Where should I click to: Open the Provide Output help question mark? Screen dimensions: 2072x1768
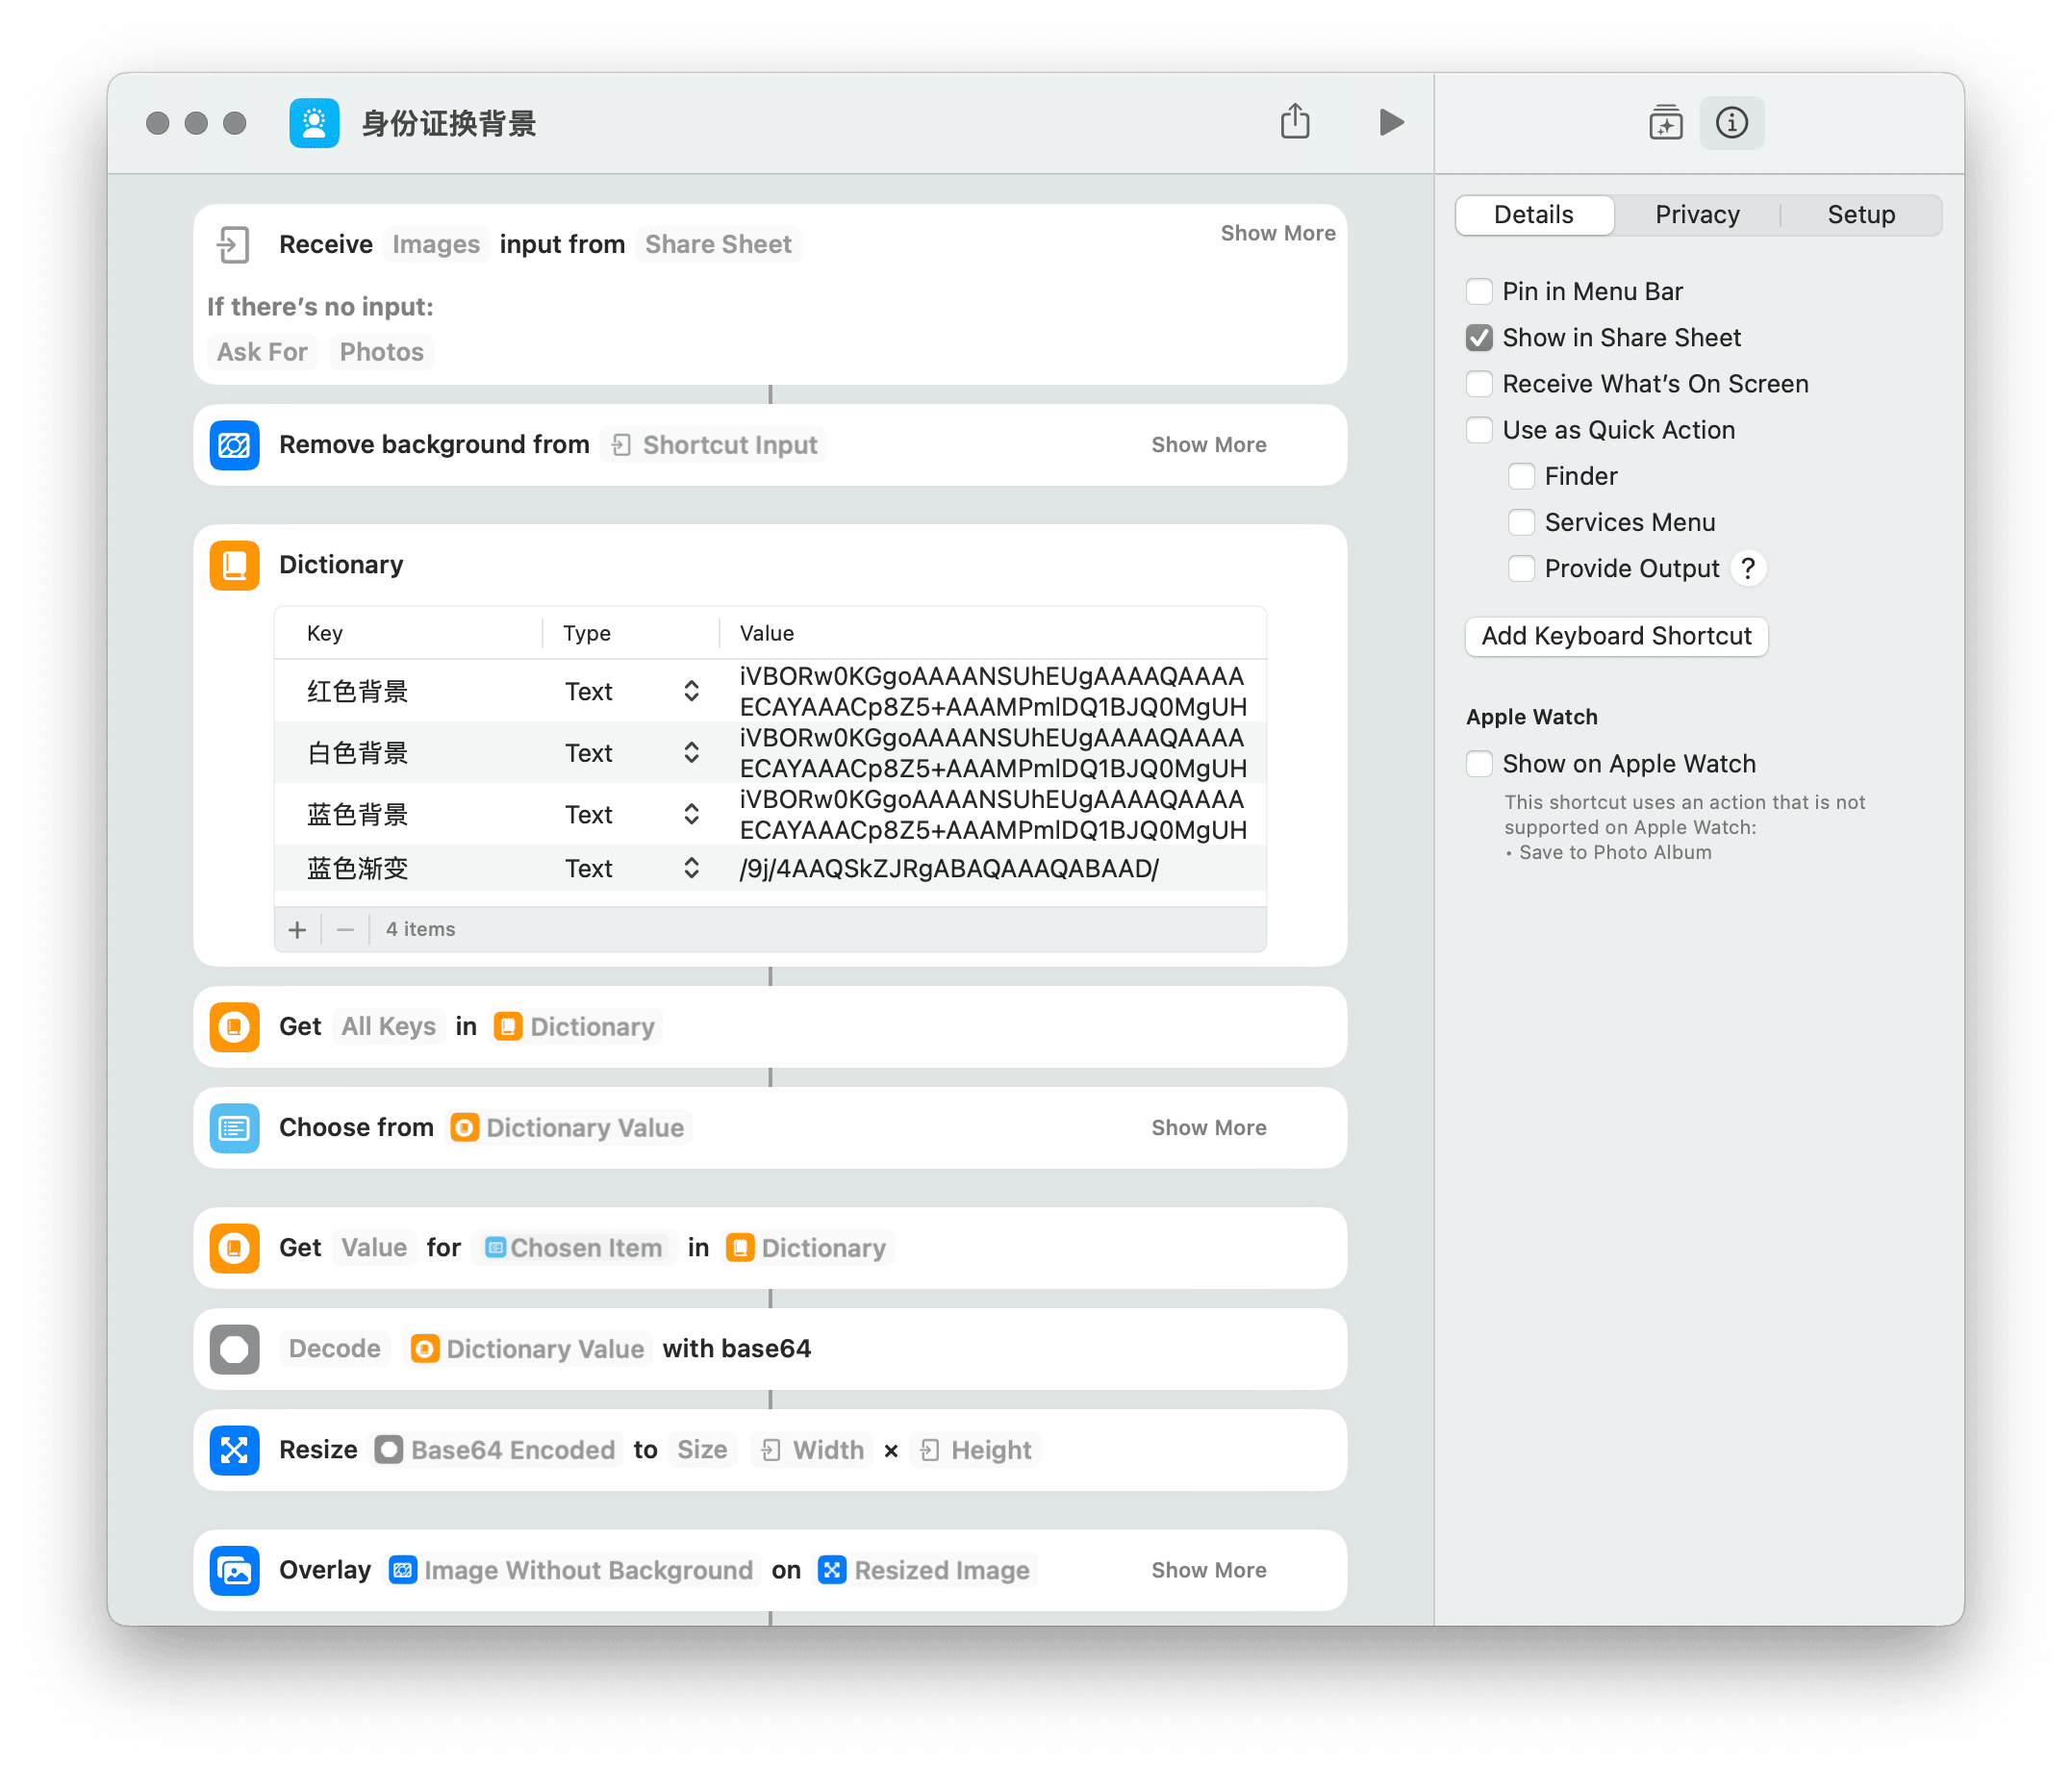(x=1748, y=569)
